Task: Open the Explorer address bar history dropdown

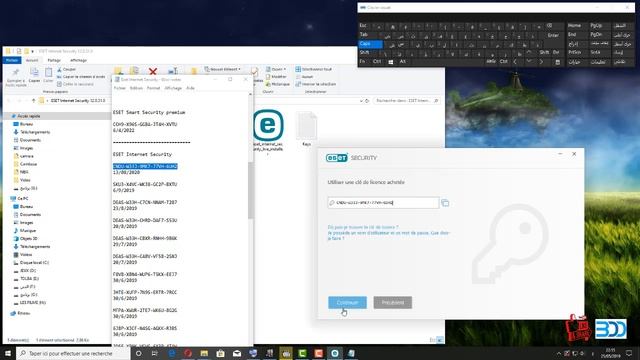Action: (361, 100)
